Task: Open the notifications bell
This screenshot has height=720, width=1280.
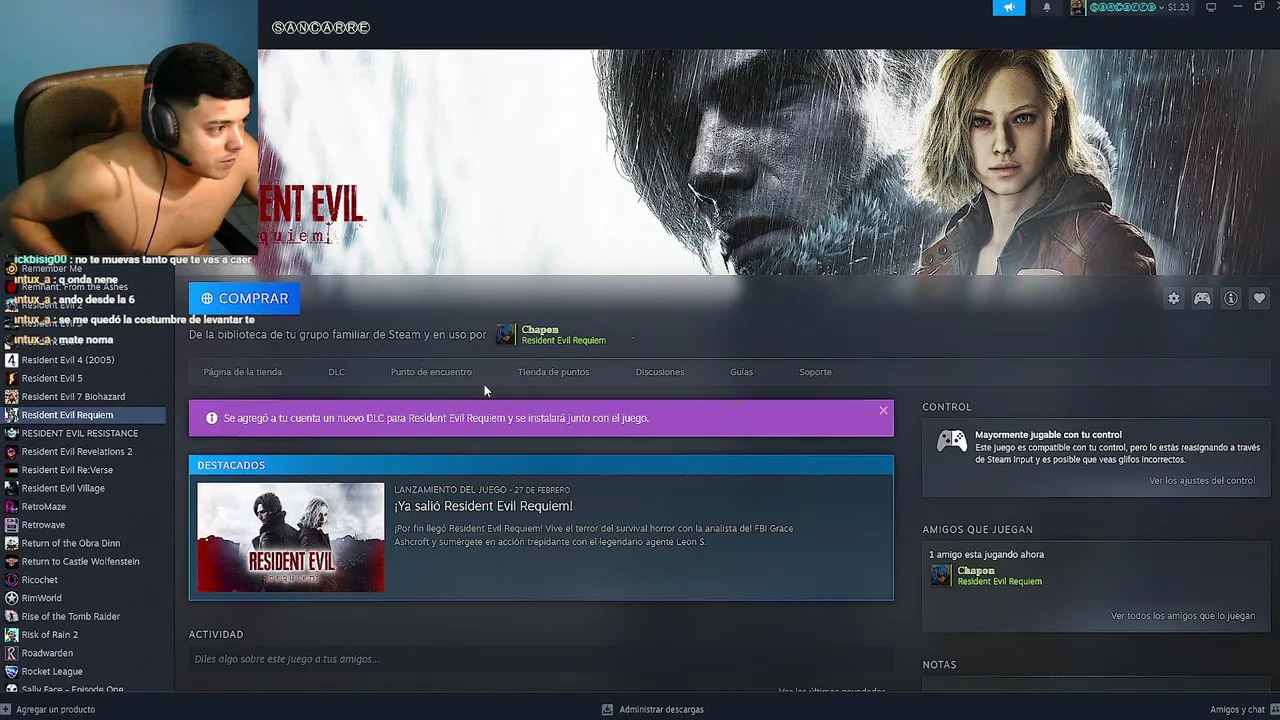Action: click(1047, 8)
